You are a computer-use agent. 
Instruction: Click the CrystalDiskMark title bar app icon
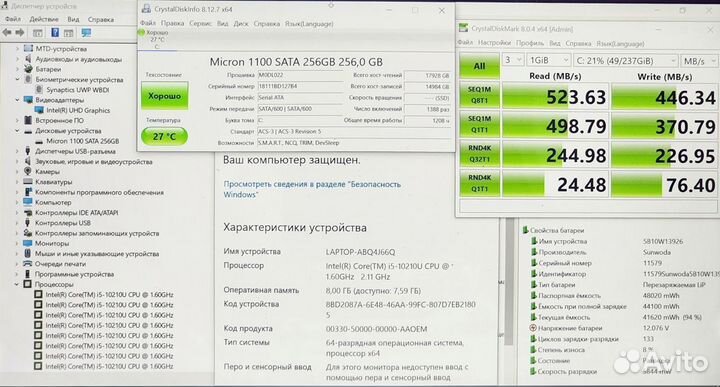tap(464, 28)
